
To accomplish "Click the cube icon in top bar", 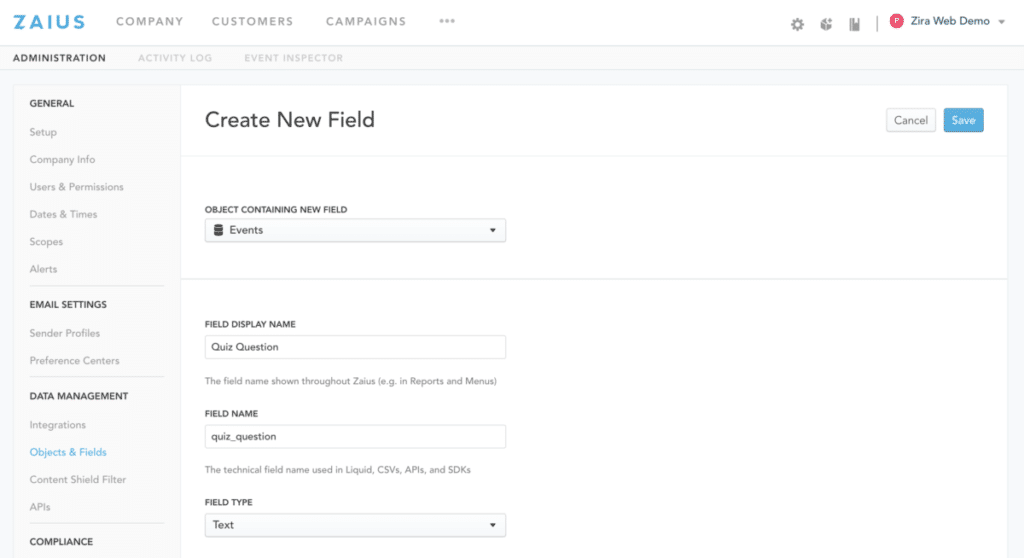I will (826, 24).
